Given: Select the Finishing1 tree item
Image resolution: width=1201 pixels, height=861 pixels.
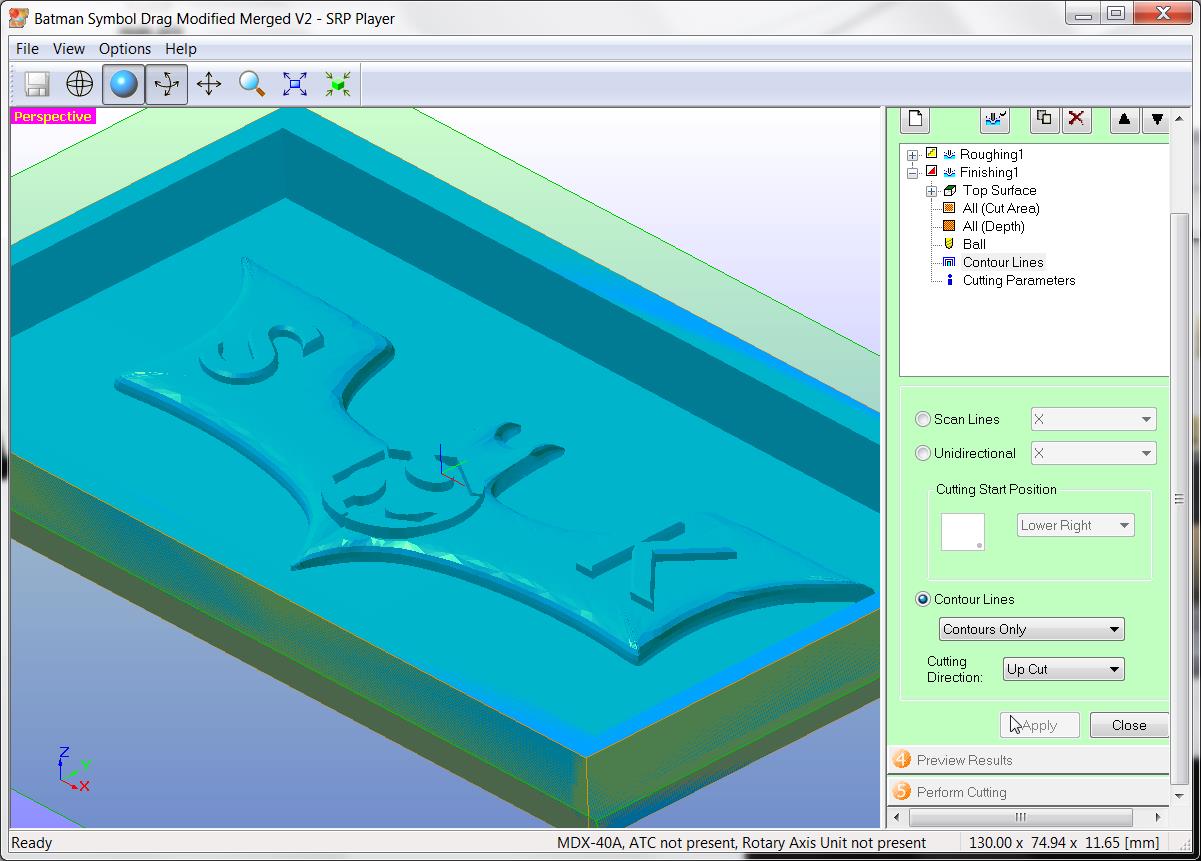Looking at the screenshot, I should click(989, 172).
